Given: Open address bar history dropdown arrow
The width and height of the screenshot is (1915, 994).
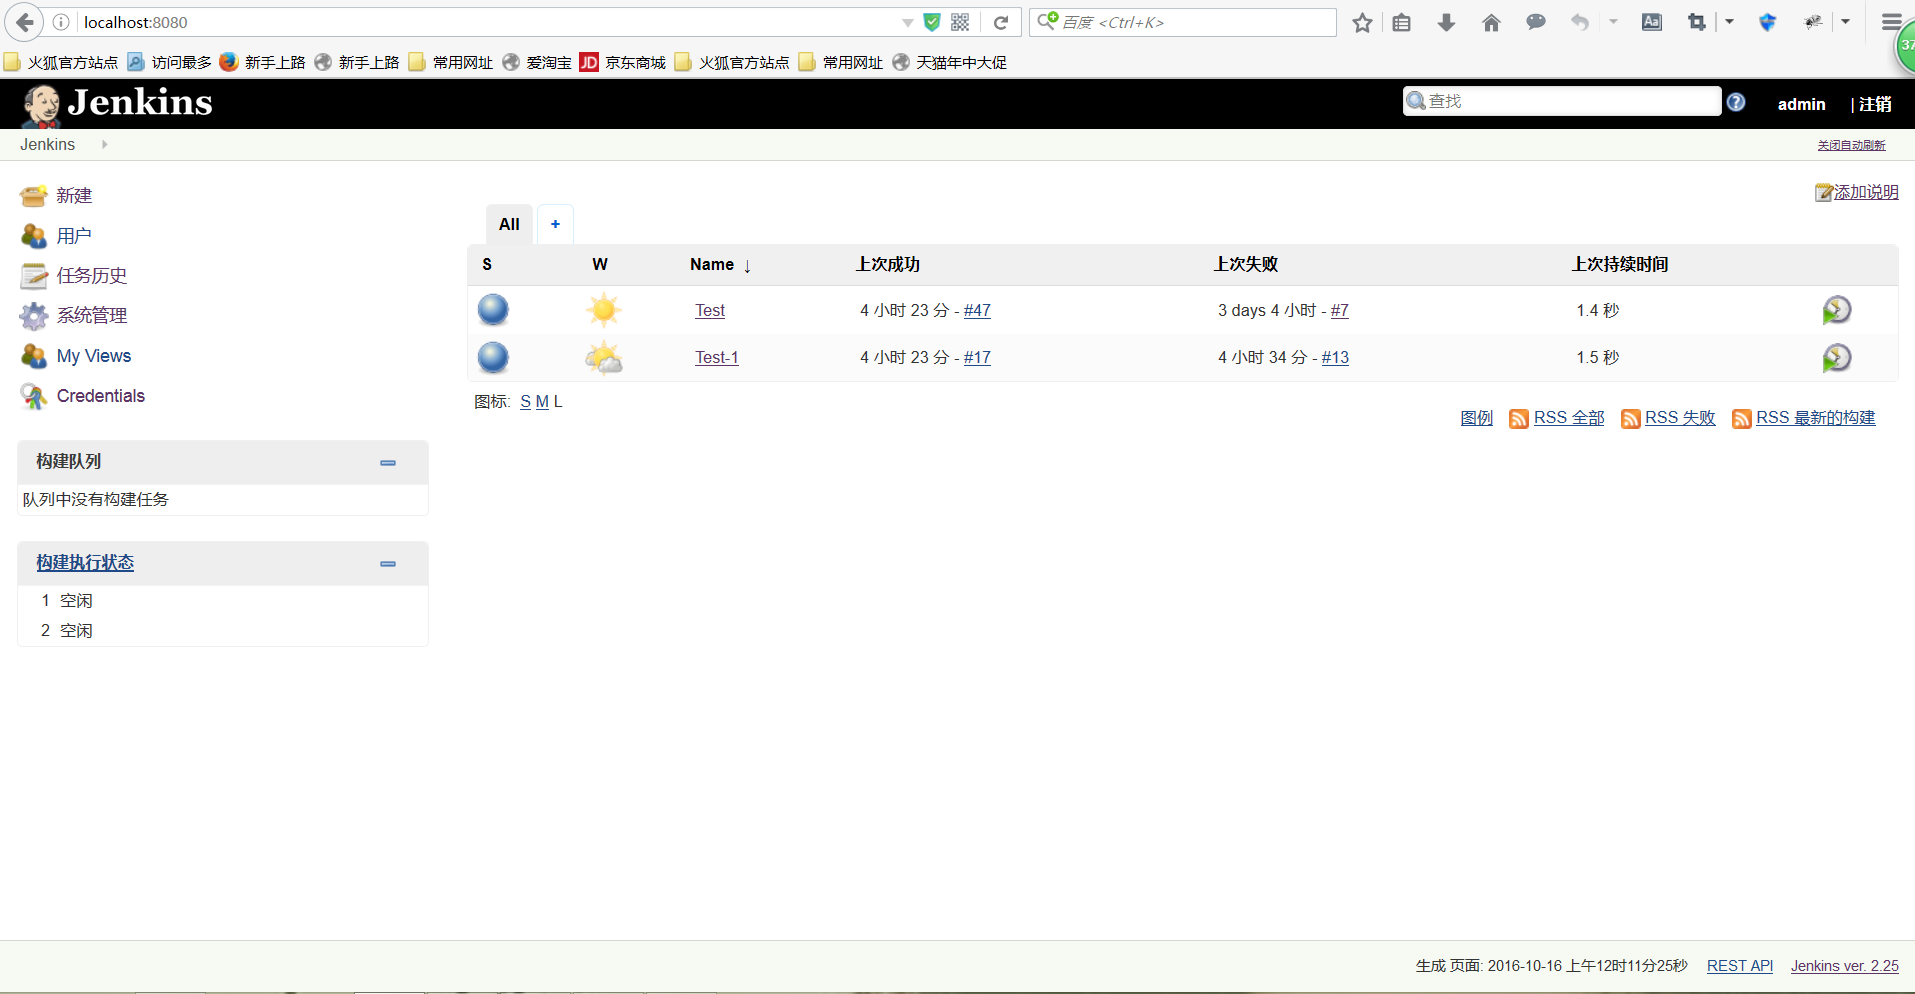Looking at the screenshot, I should 907,22.
